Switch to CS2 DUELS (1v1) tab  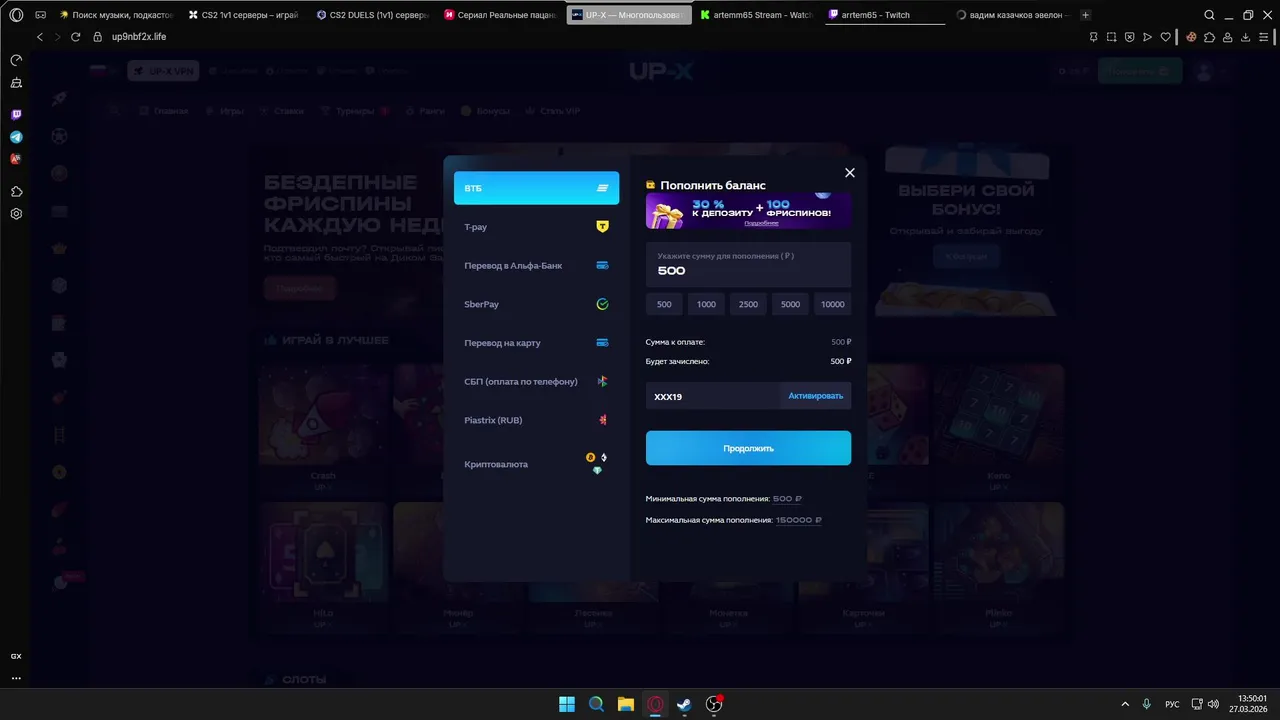(372, 15)
